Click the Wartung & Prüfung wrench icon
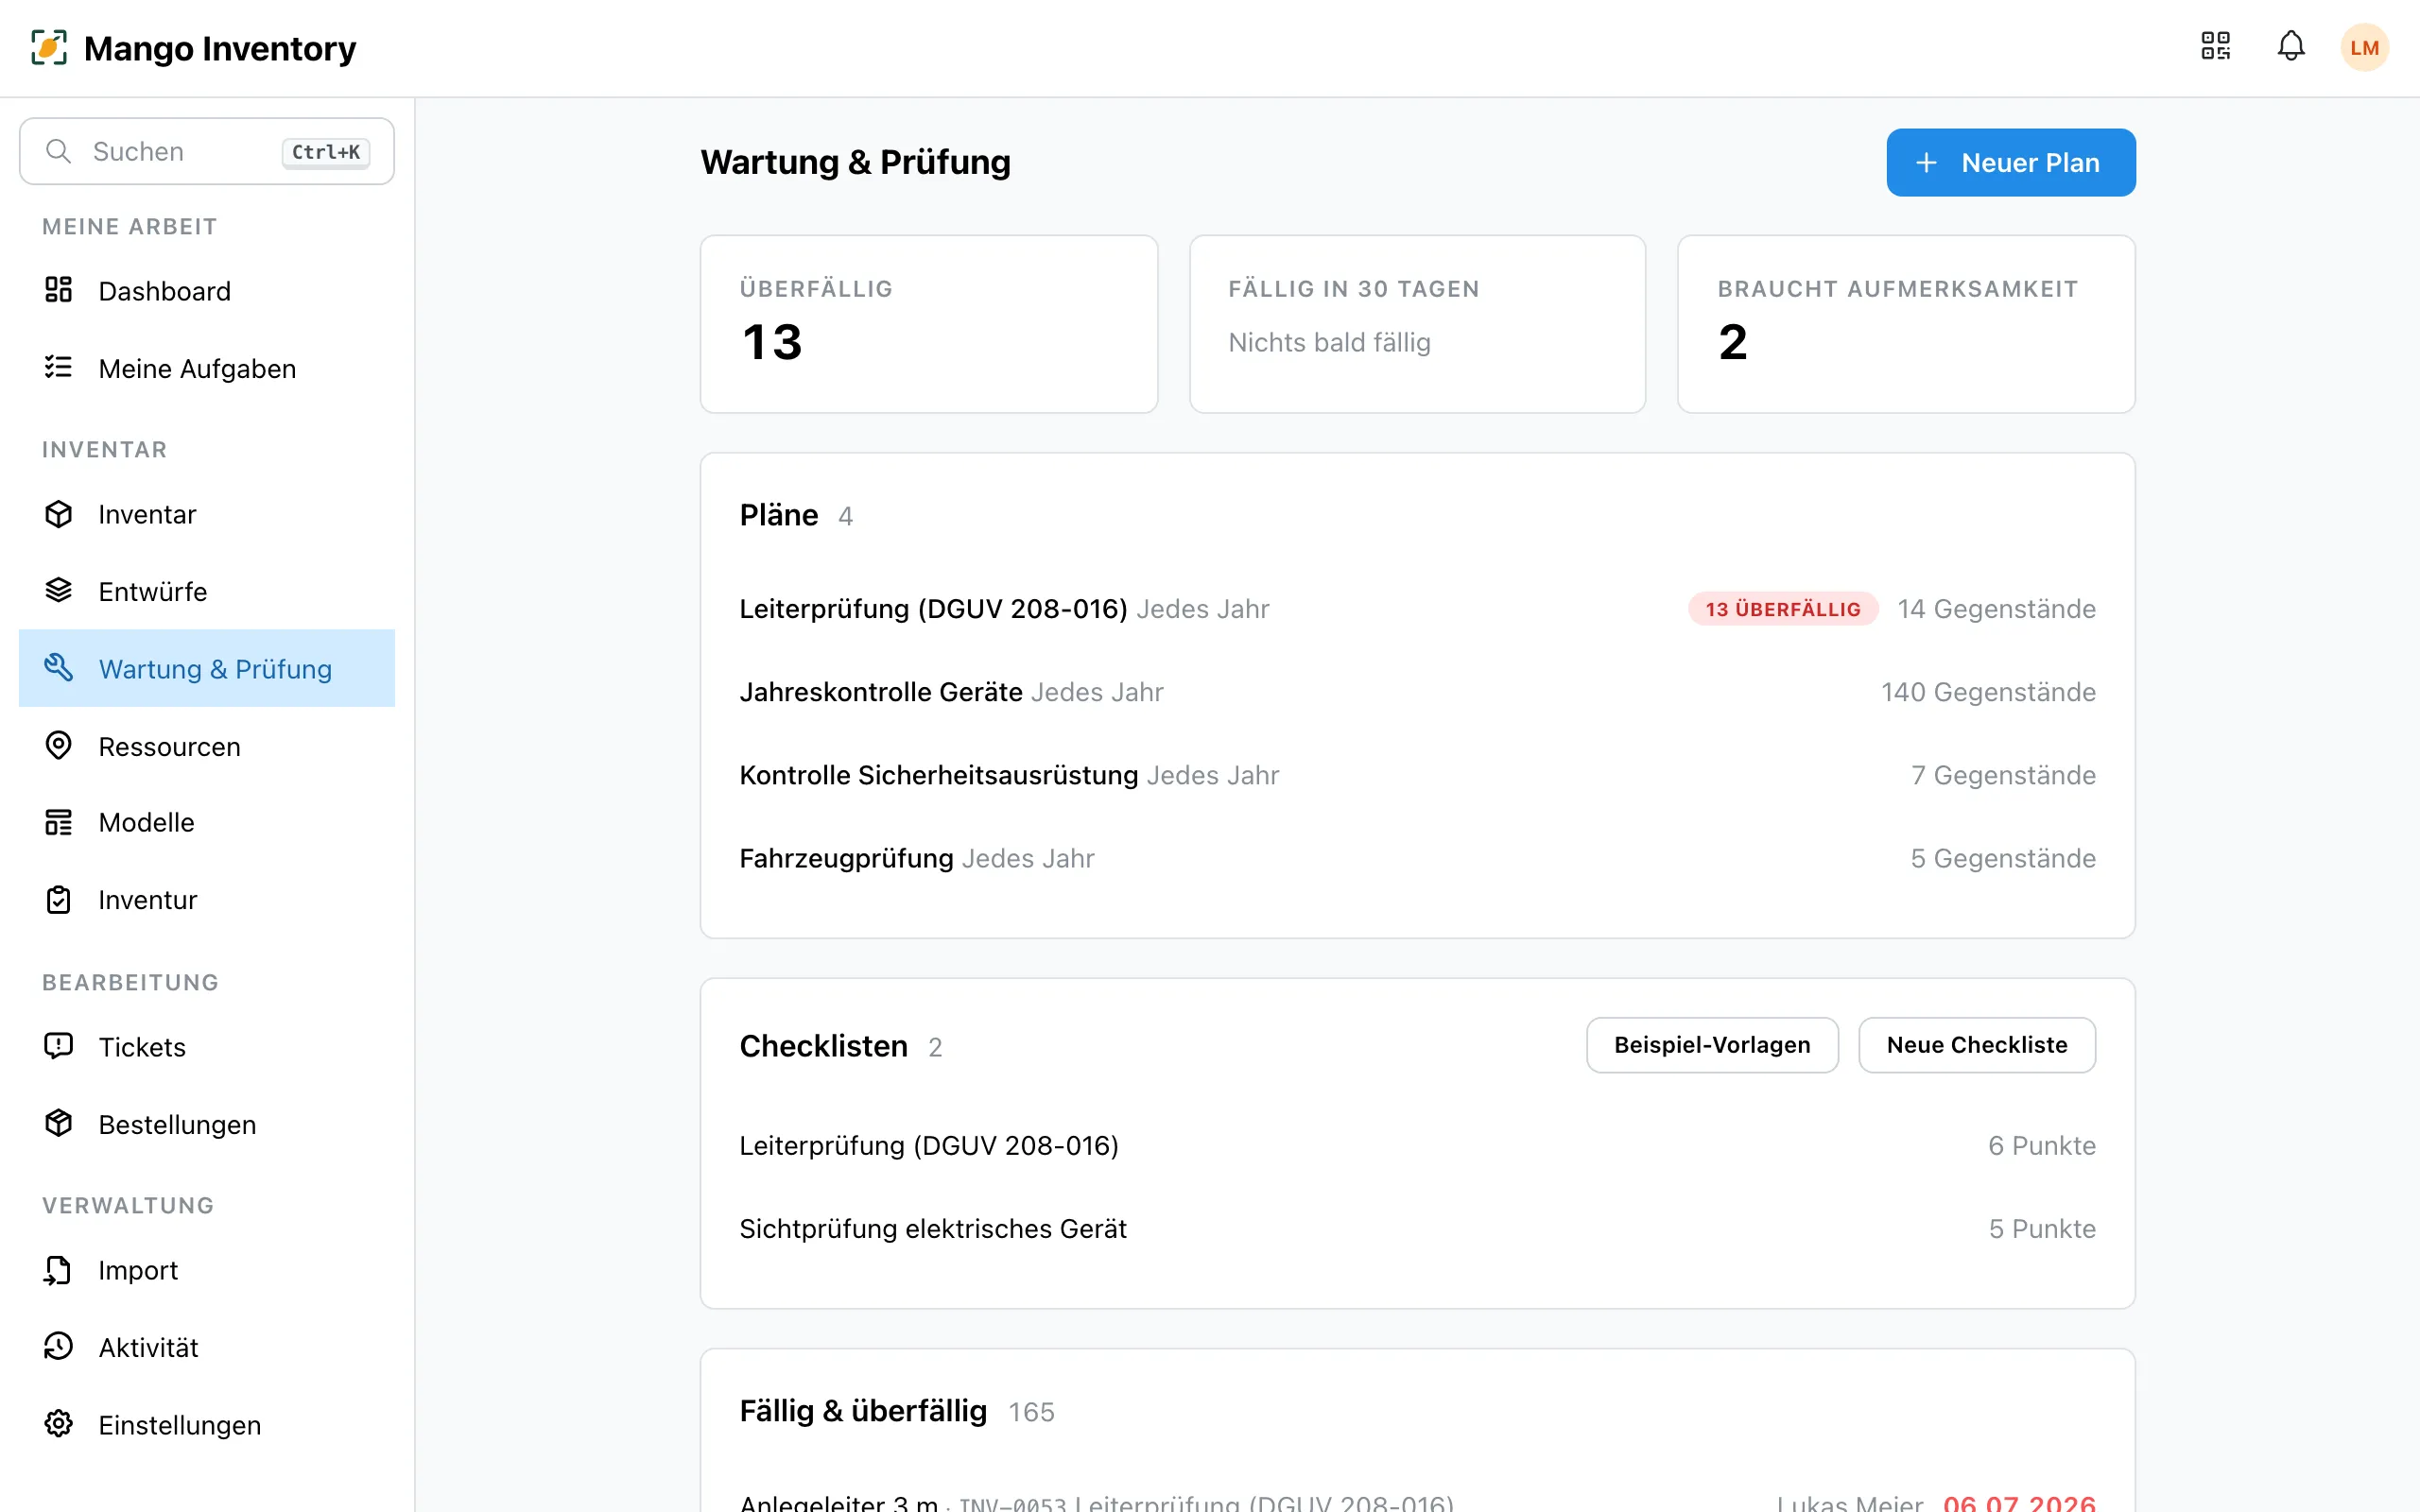The width and height of the screenshot is (2420, 1512). pyautogui.click(x=59, y=667)
